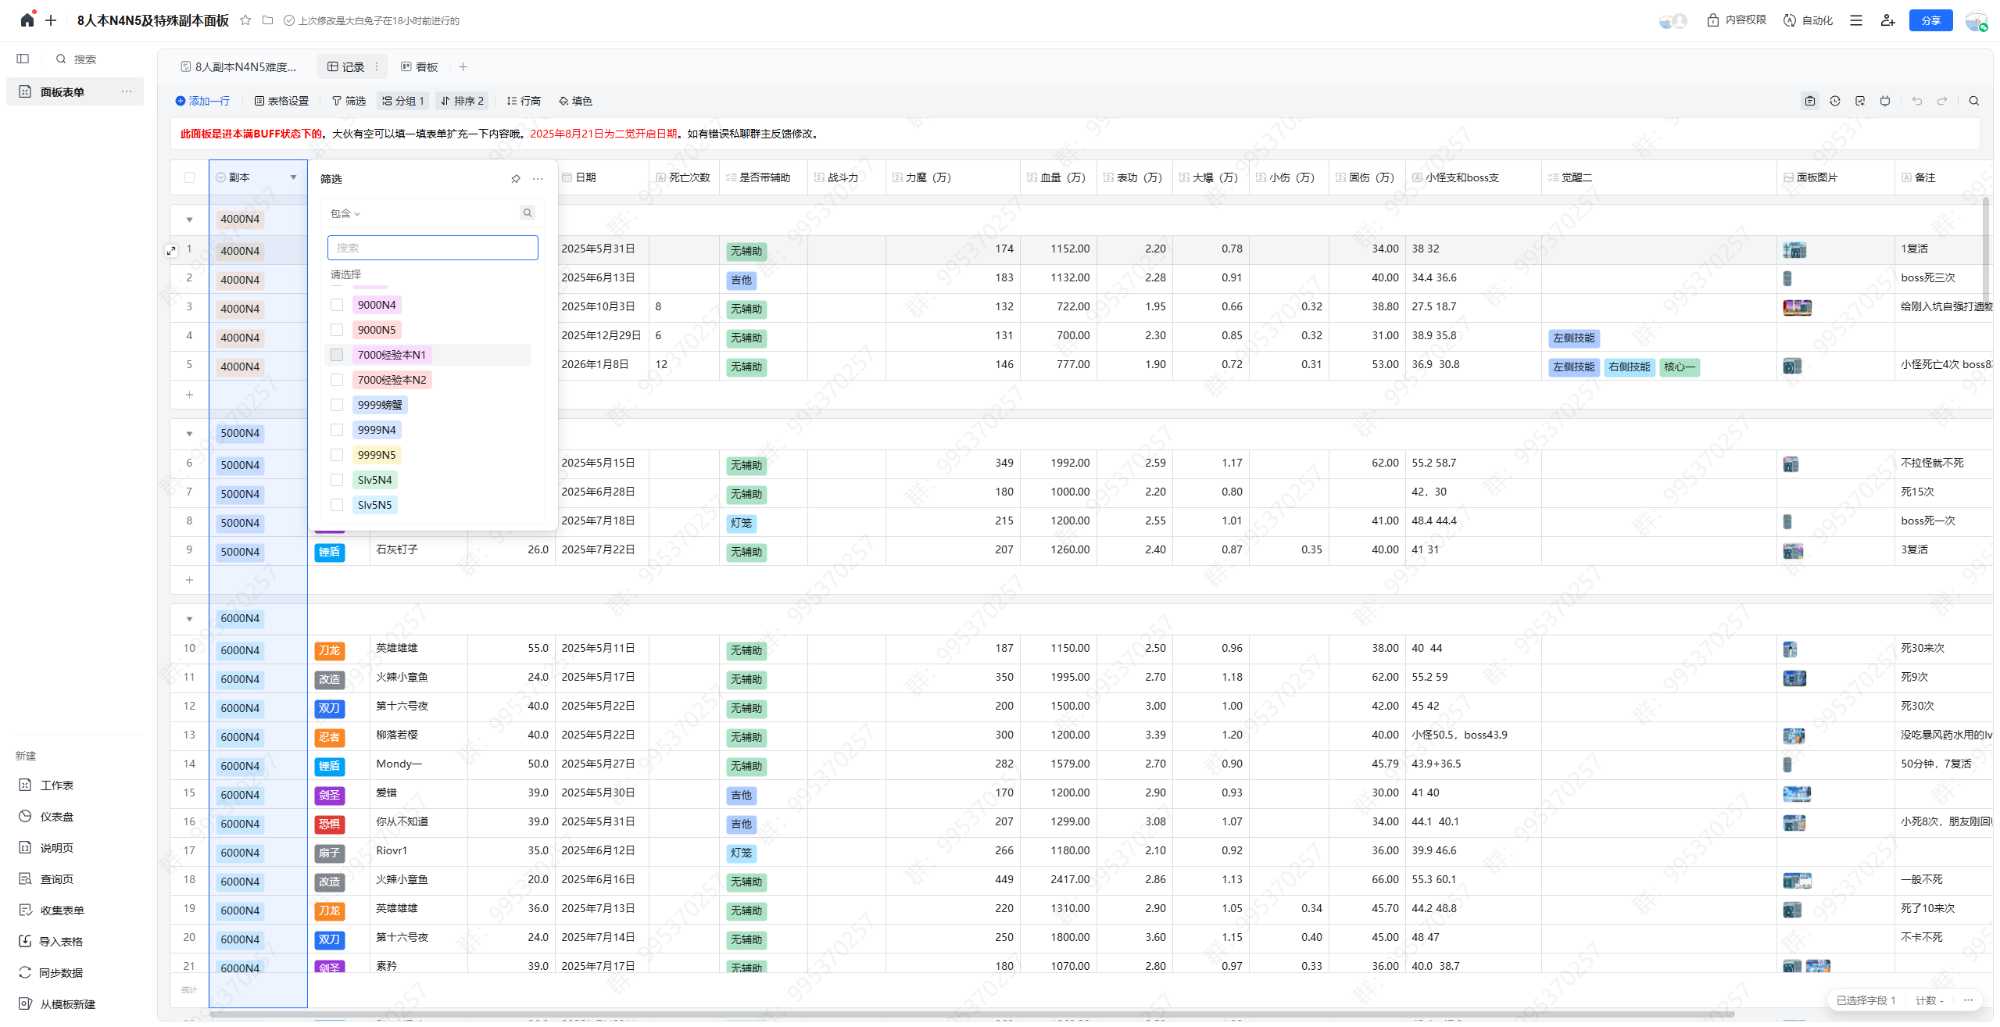Star this document as favorite
The width and height of the screenshot is (2000, 1027).
[x=246, y=20]
